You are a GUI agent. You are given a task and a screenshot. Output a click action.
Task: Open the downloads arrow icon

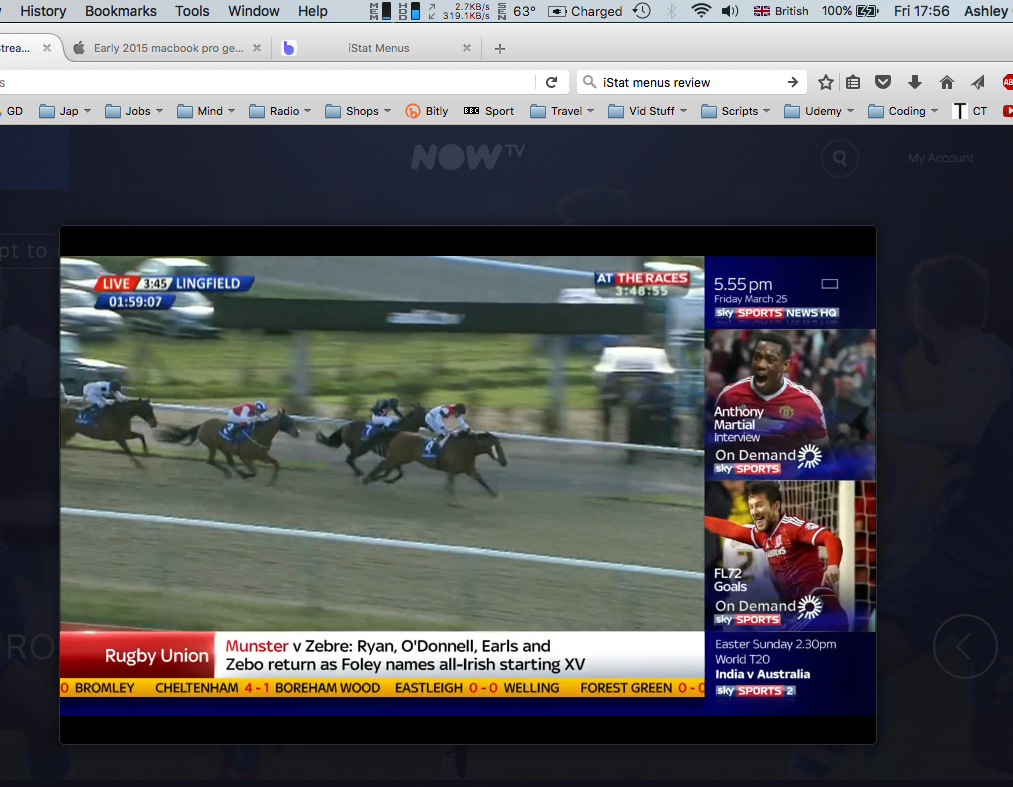pos(915,82)
